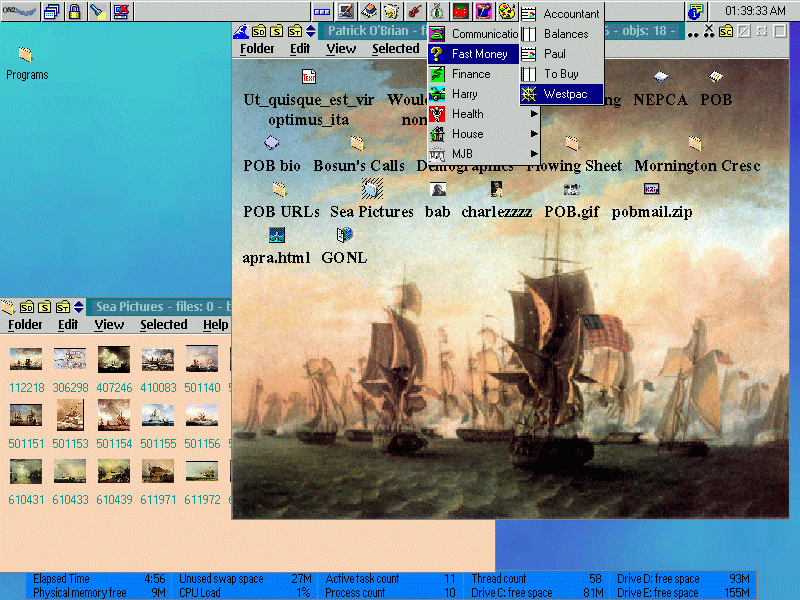Select the POB bio icon
The width and height of the screenshot is (800, 600).
pyautogui.click(x=271, y=143)
